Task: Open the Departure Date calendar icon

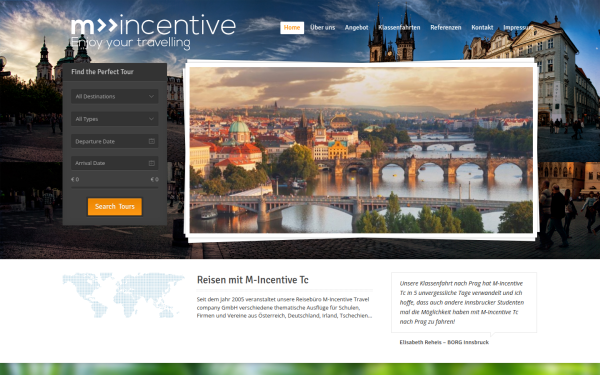Action: coord(152,141)
